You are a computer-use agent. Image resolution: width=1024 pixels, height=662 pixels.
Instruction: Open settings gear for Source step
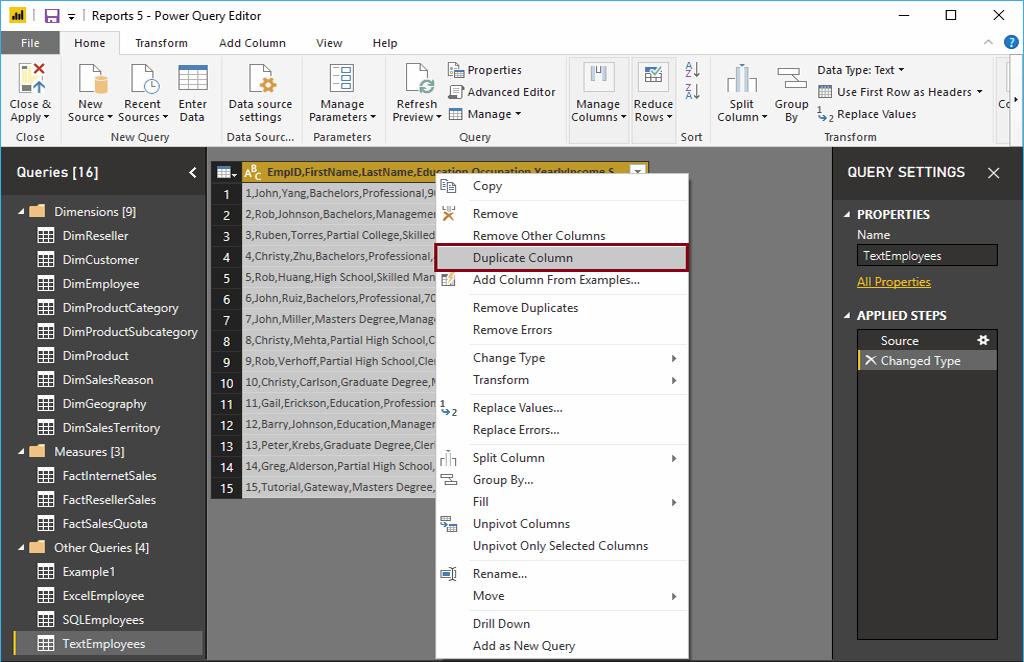coord(982,340)
